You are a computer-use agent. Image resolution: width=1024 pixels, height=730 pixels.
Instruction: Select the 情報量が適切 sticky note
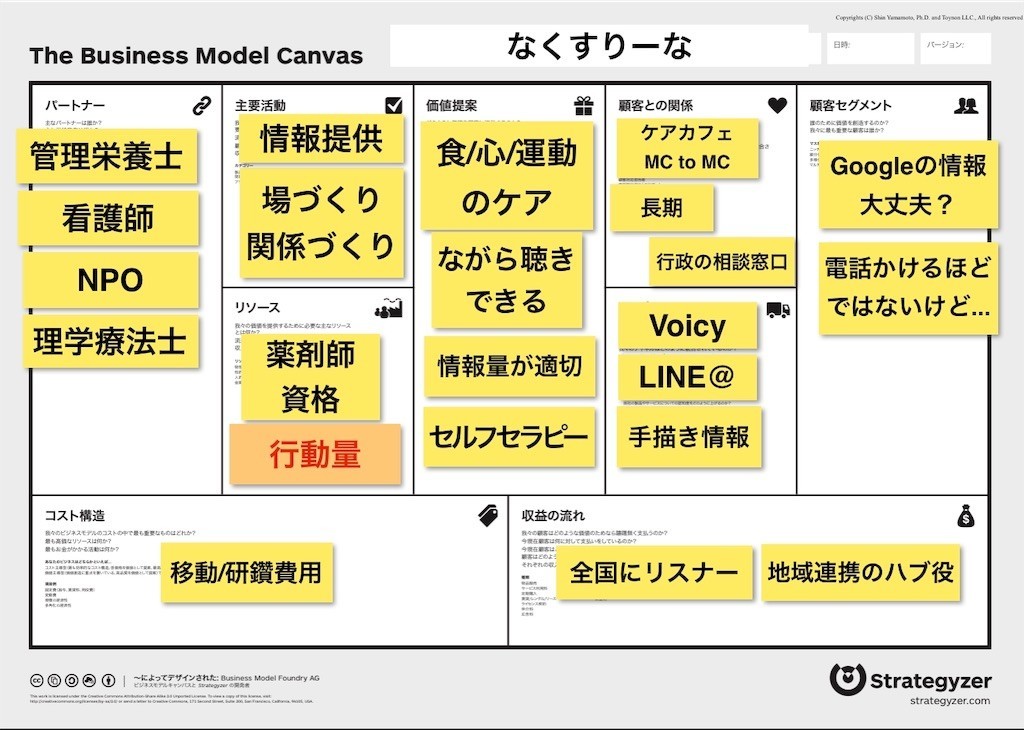point(510,366)
